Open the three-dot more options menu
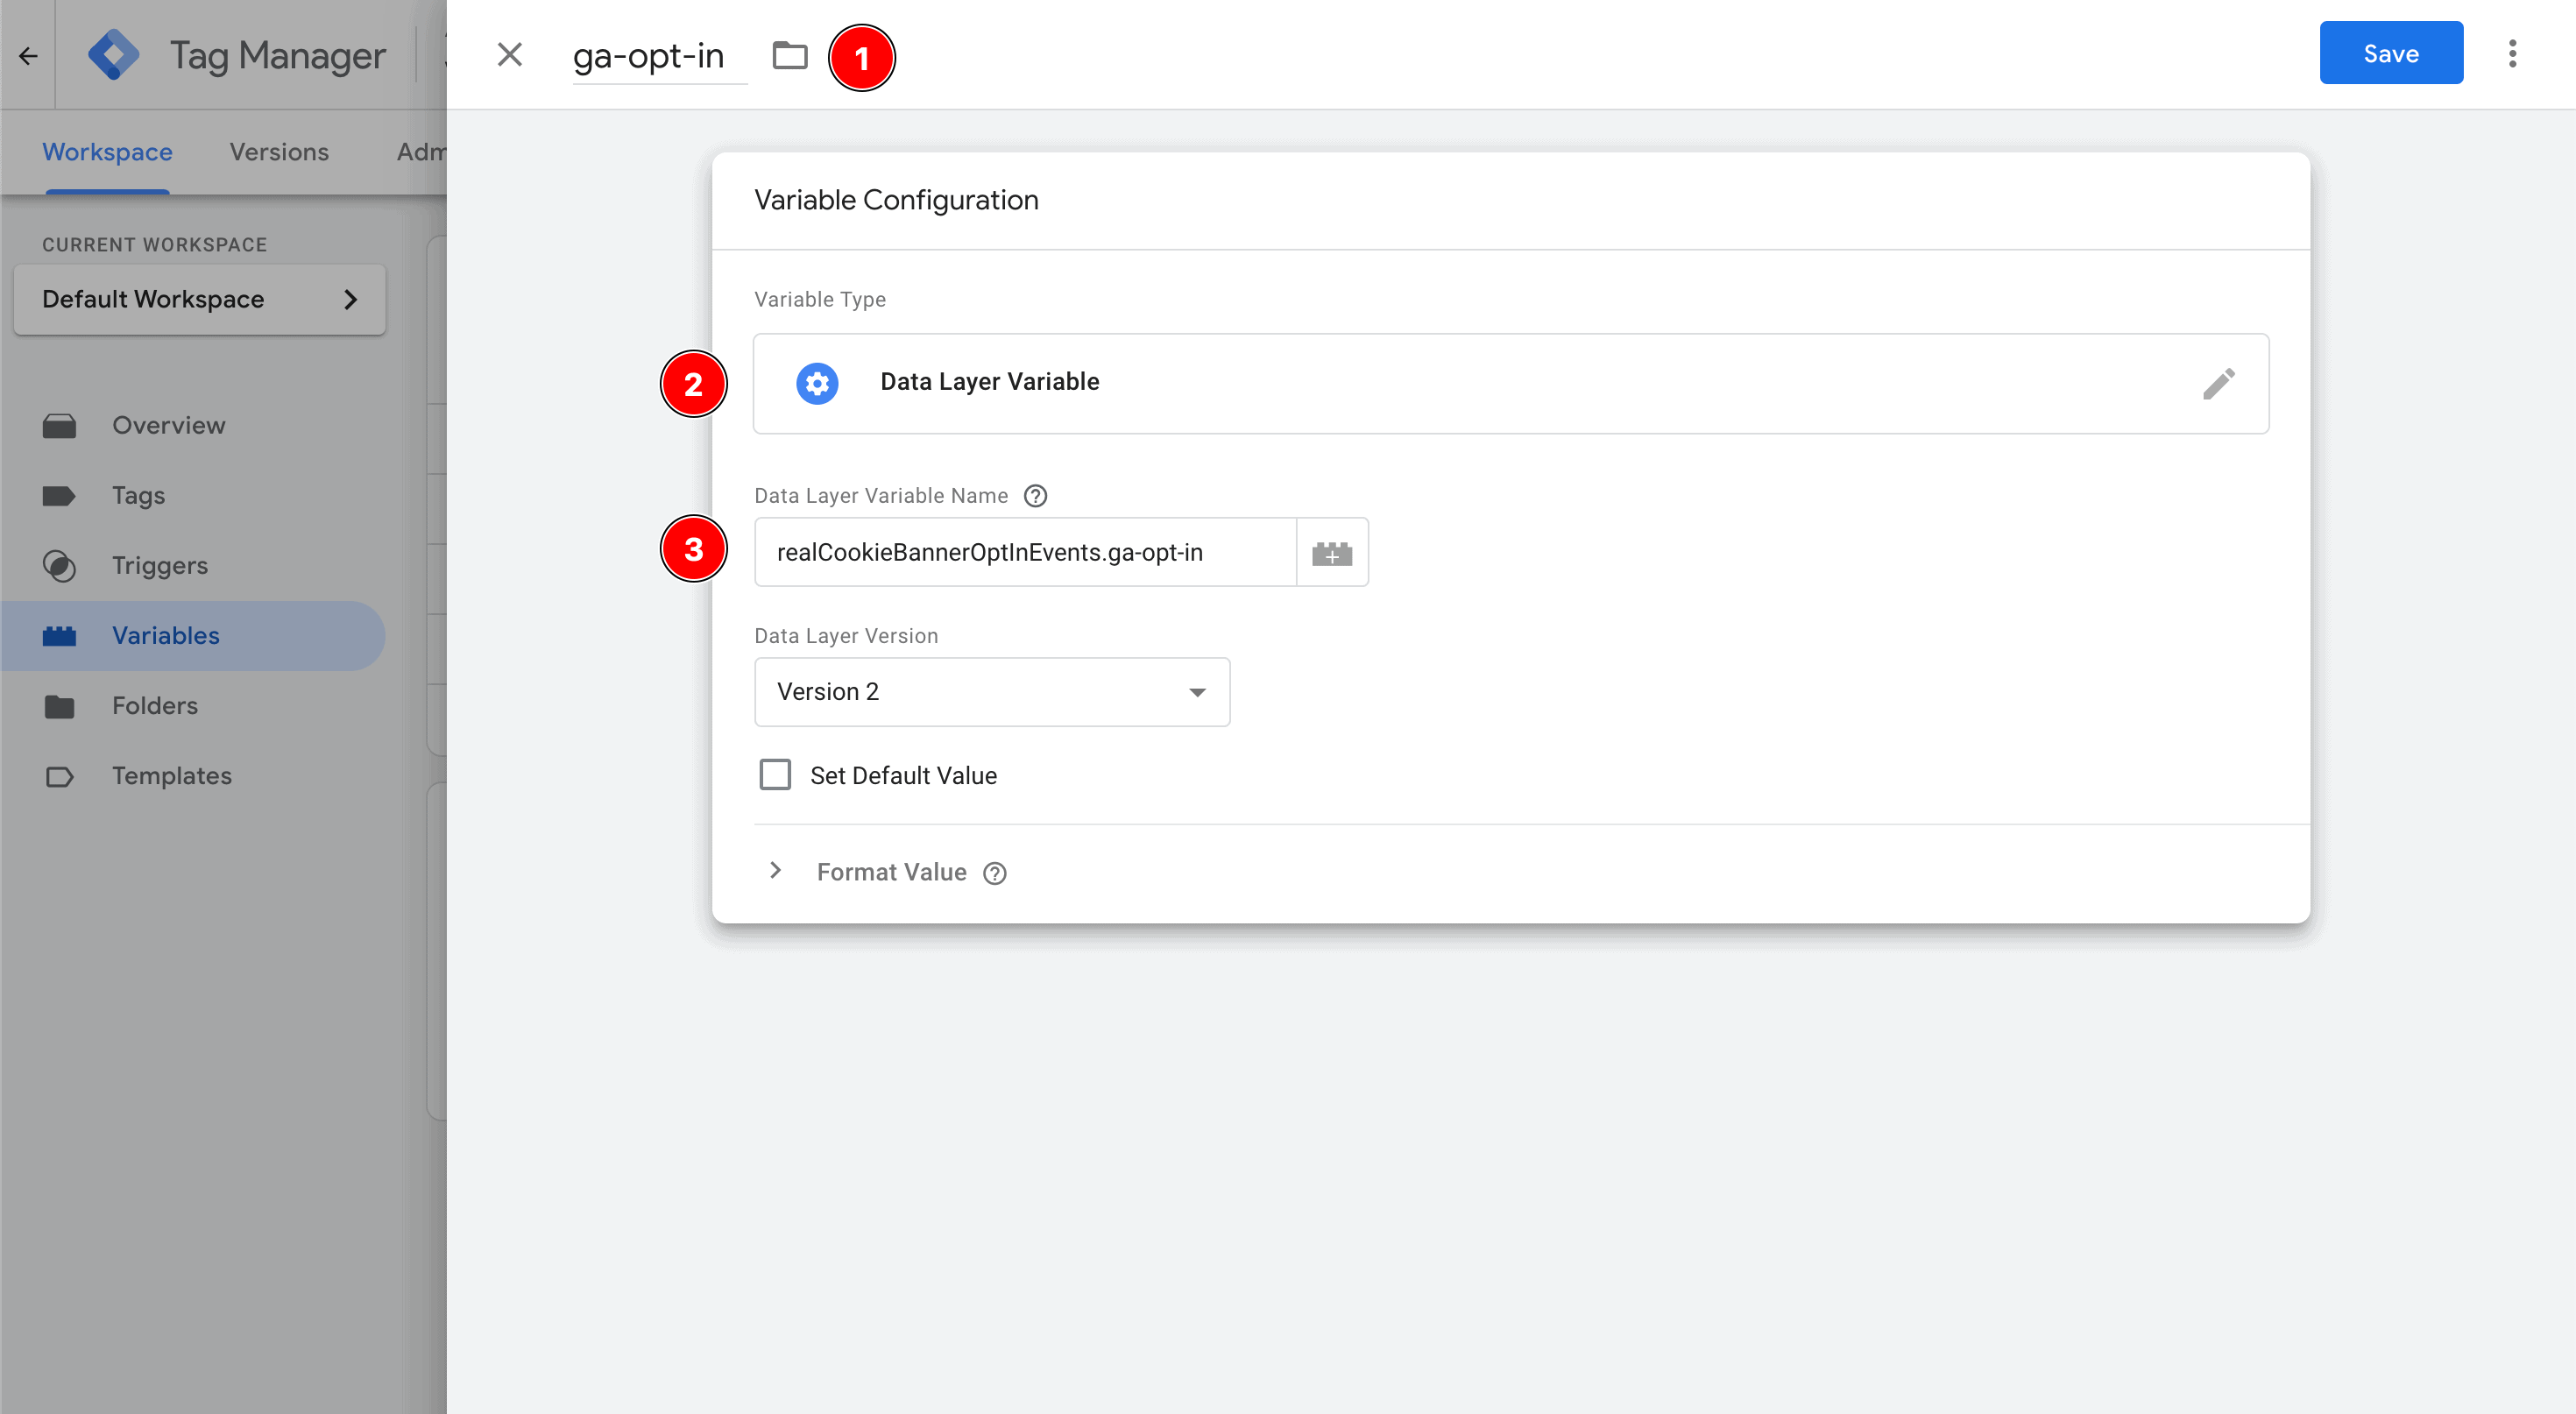2576x1414 pixels. [x=2512, y=54]
